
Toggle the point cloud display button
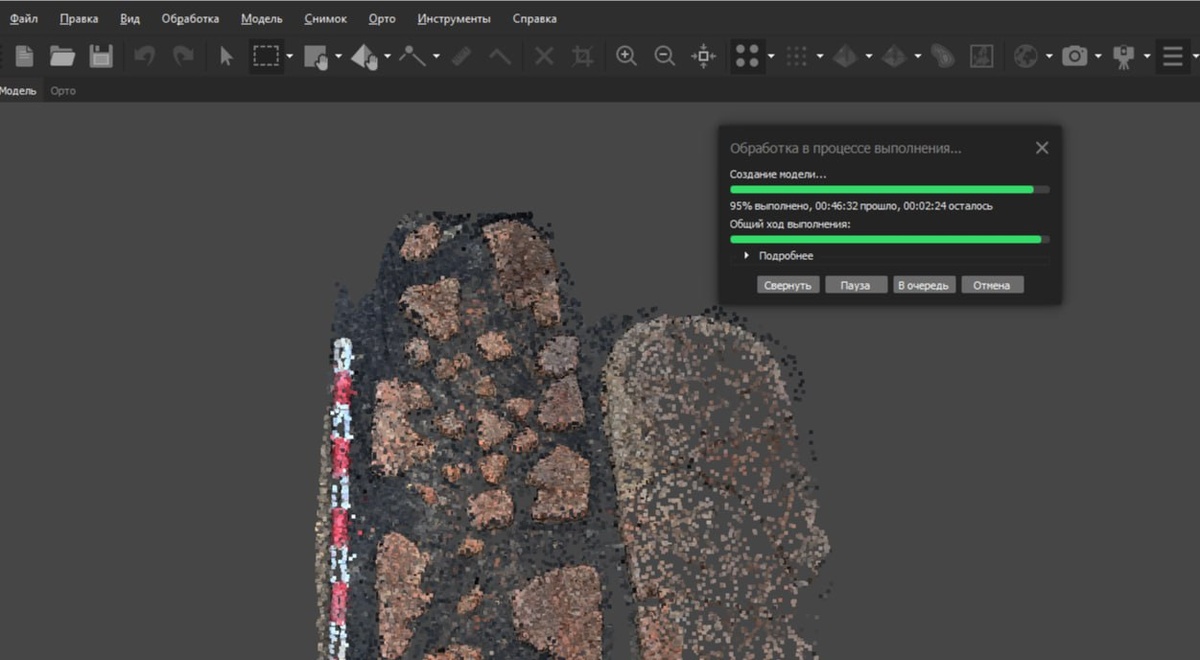click(x=746, y=57)
